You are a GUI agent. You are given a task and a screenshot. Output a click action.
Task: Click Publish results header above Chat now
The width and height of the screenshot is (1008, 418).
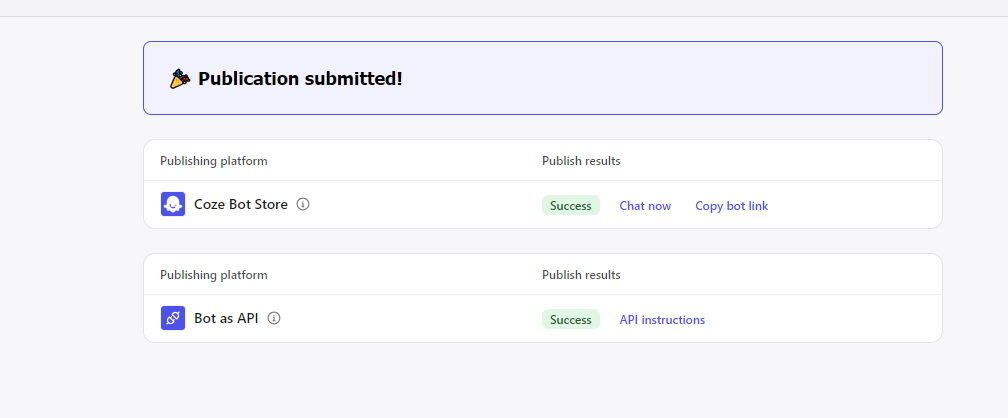(x=581, y=161)
